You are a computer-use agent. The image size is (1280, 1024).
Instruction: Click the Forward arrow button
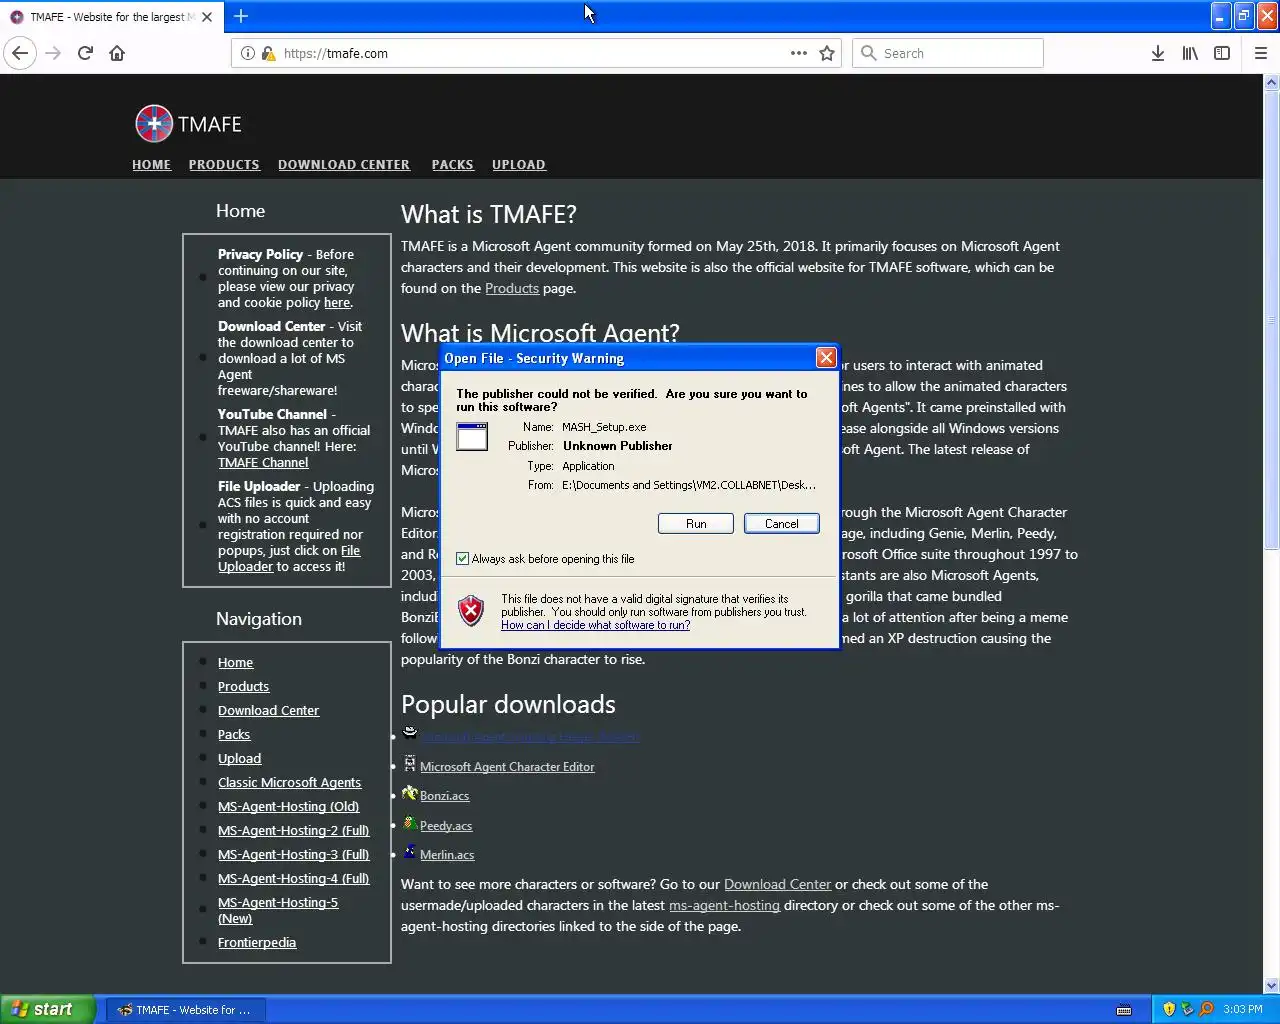[53, 53]
